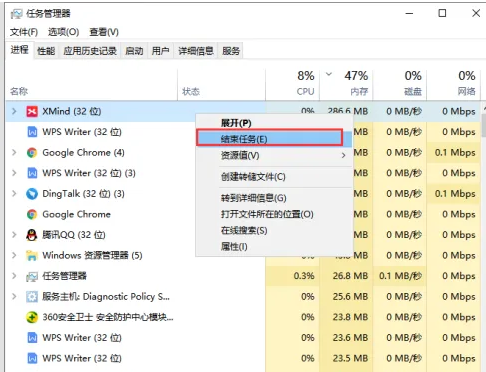Select the WPS Writer row using 23.5 MB

click(x=243, y=358)
